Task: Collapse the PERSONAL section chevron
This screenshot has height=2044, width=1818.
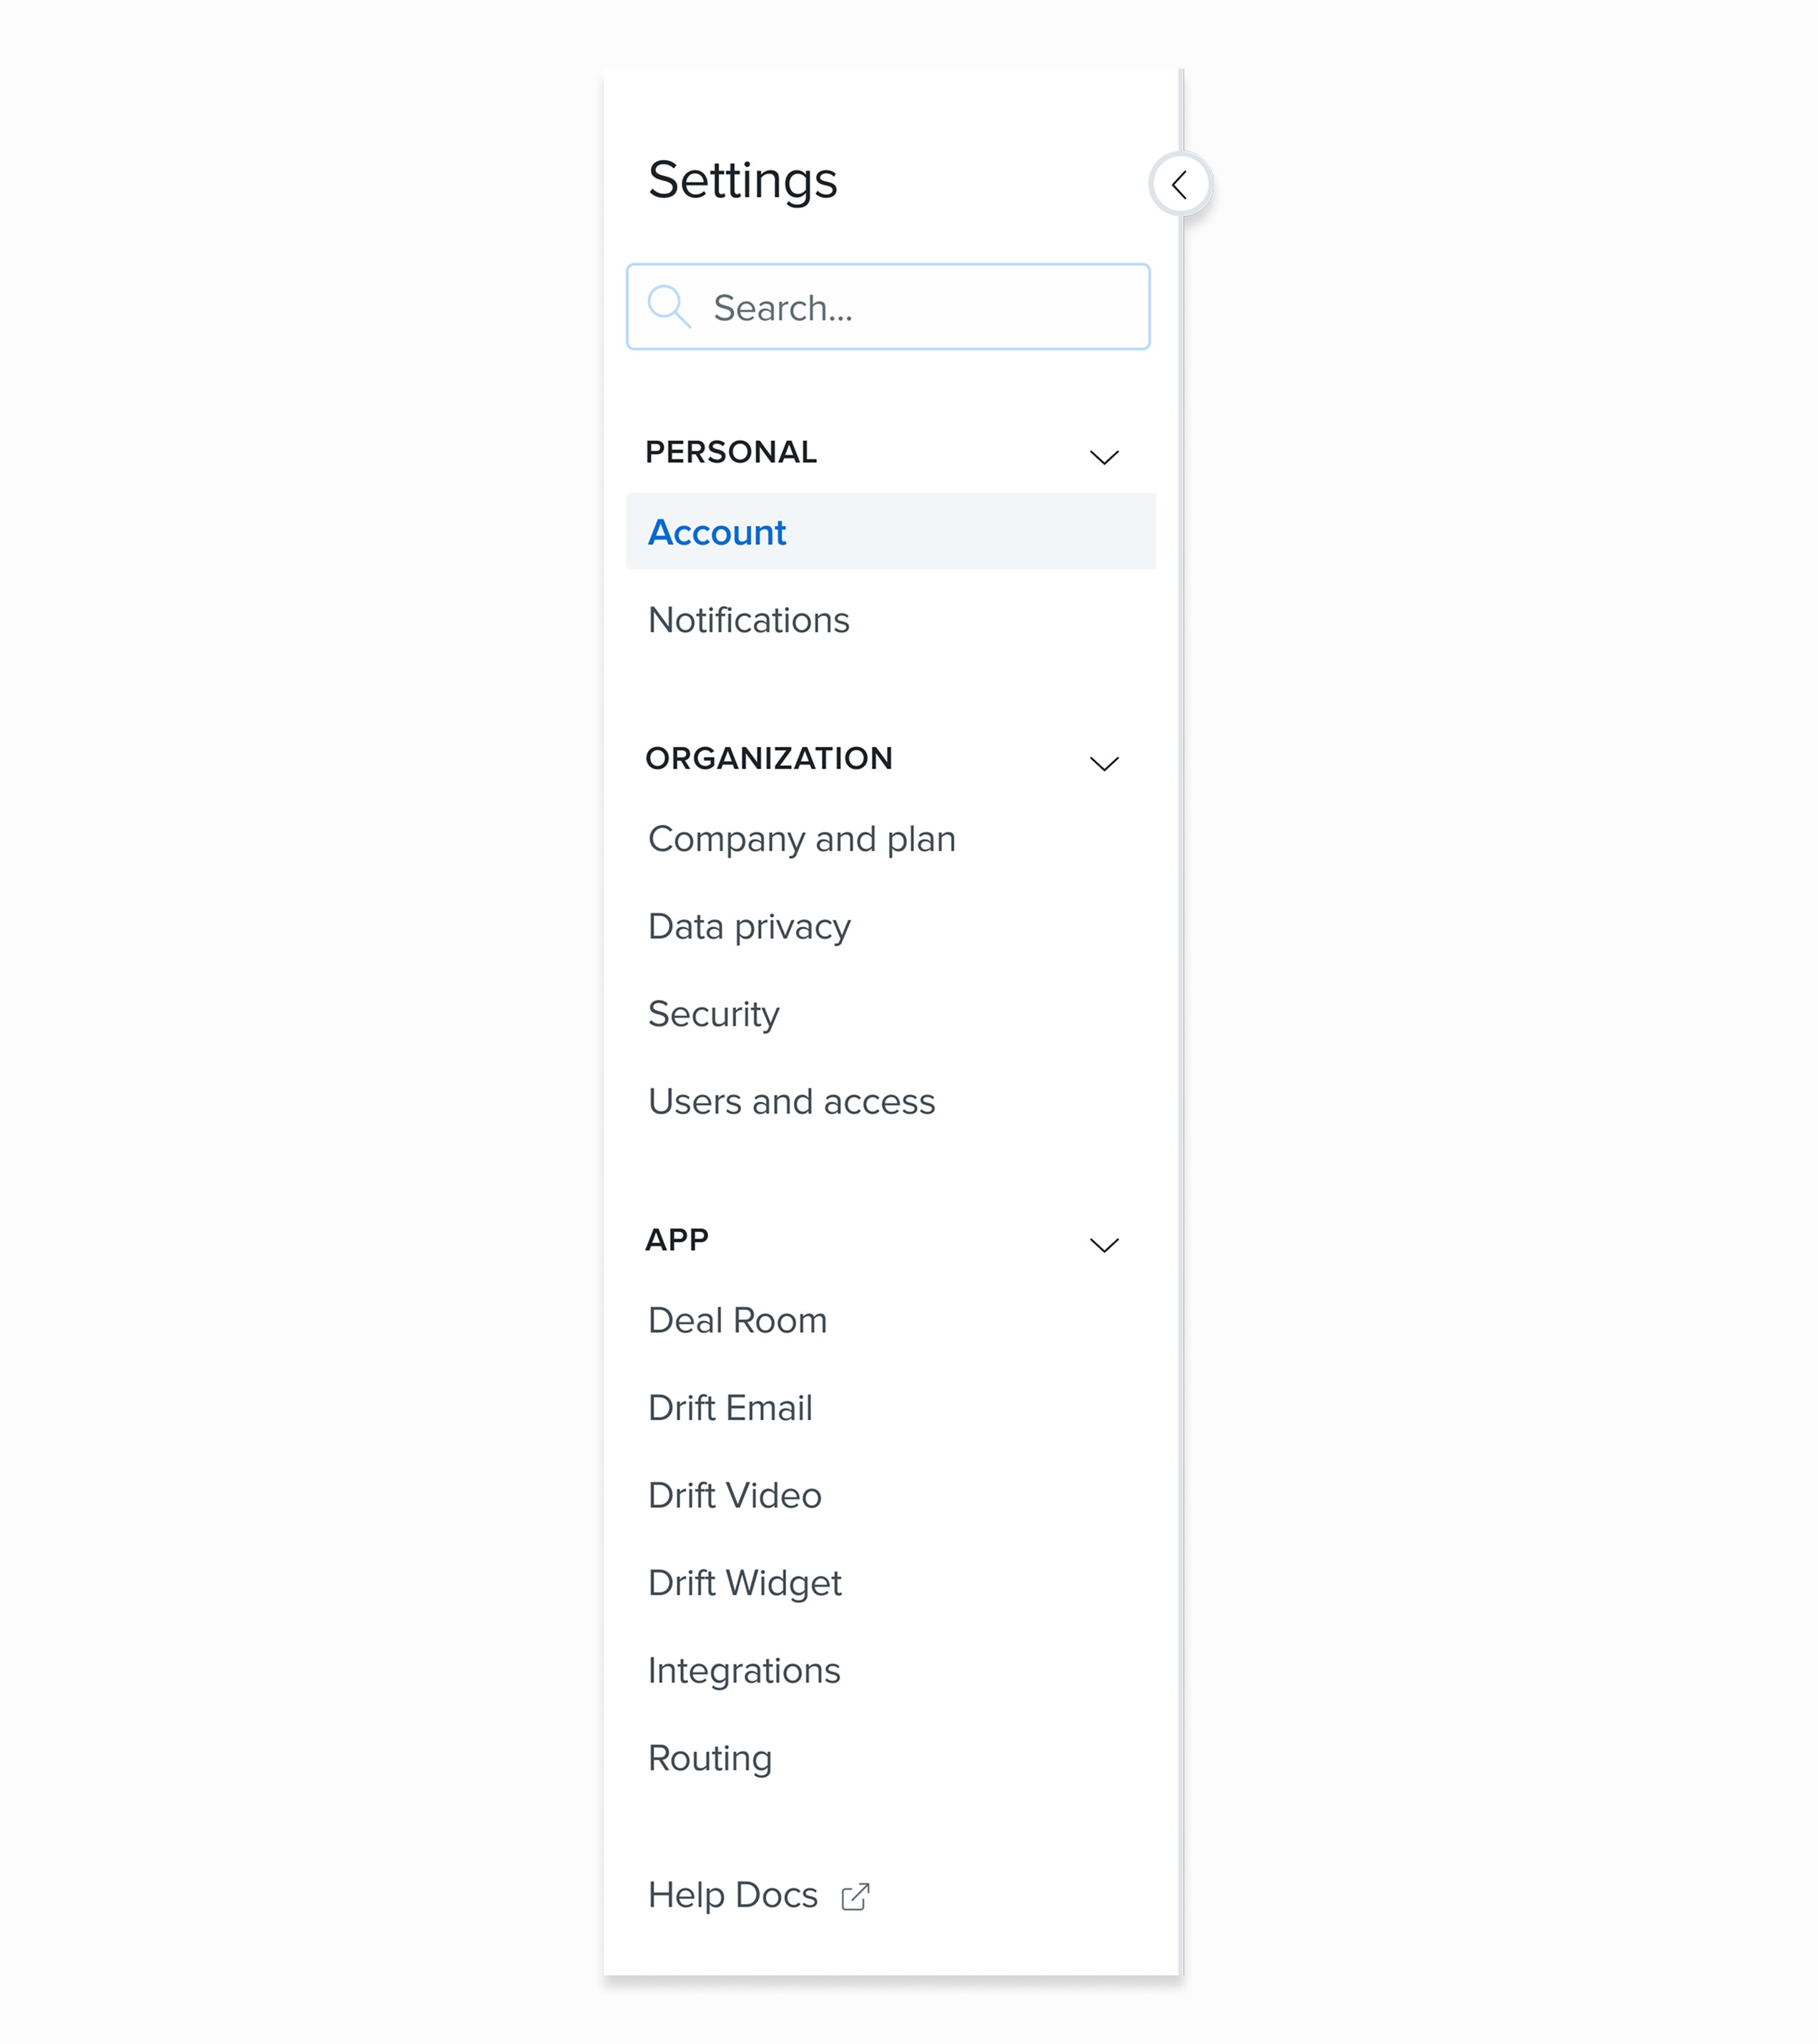Action: 1103,457
